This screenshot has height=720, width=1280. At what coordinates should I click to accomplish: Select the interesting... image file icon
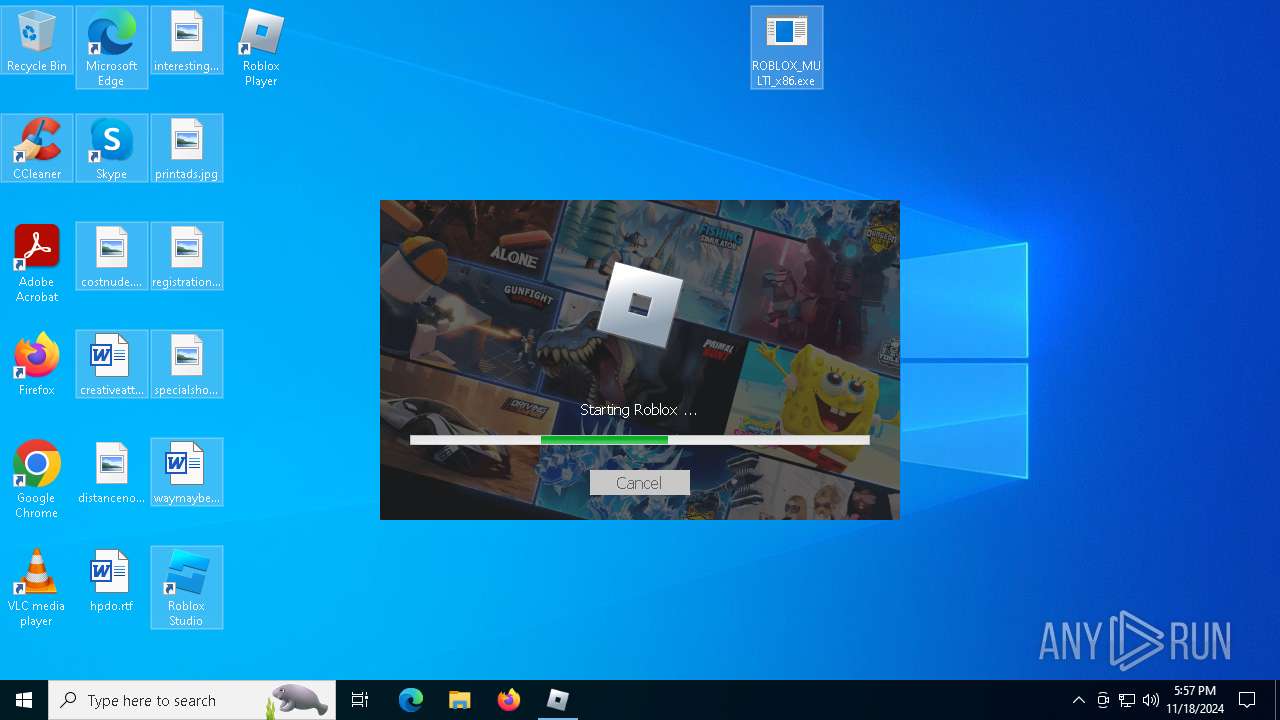[187, 41]
